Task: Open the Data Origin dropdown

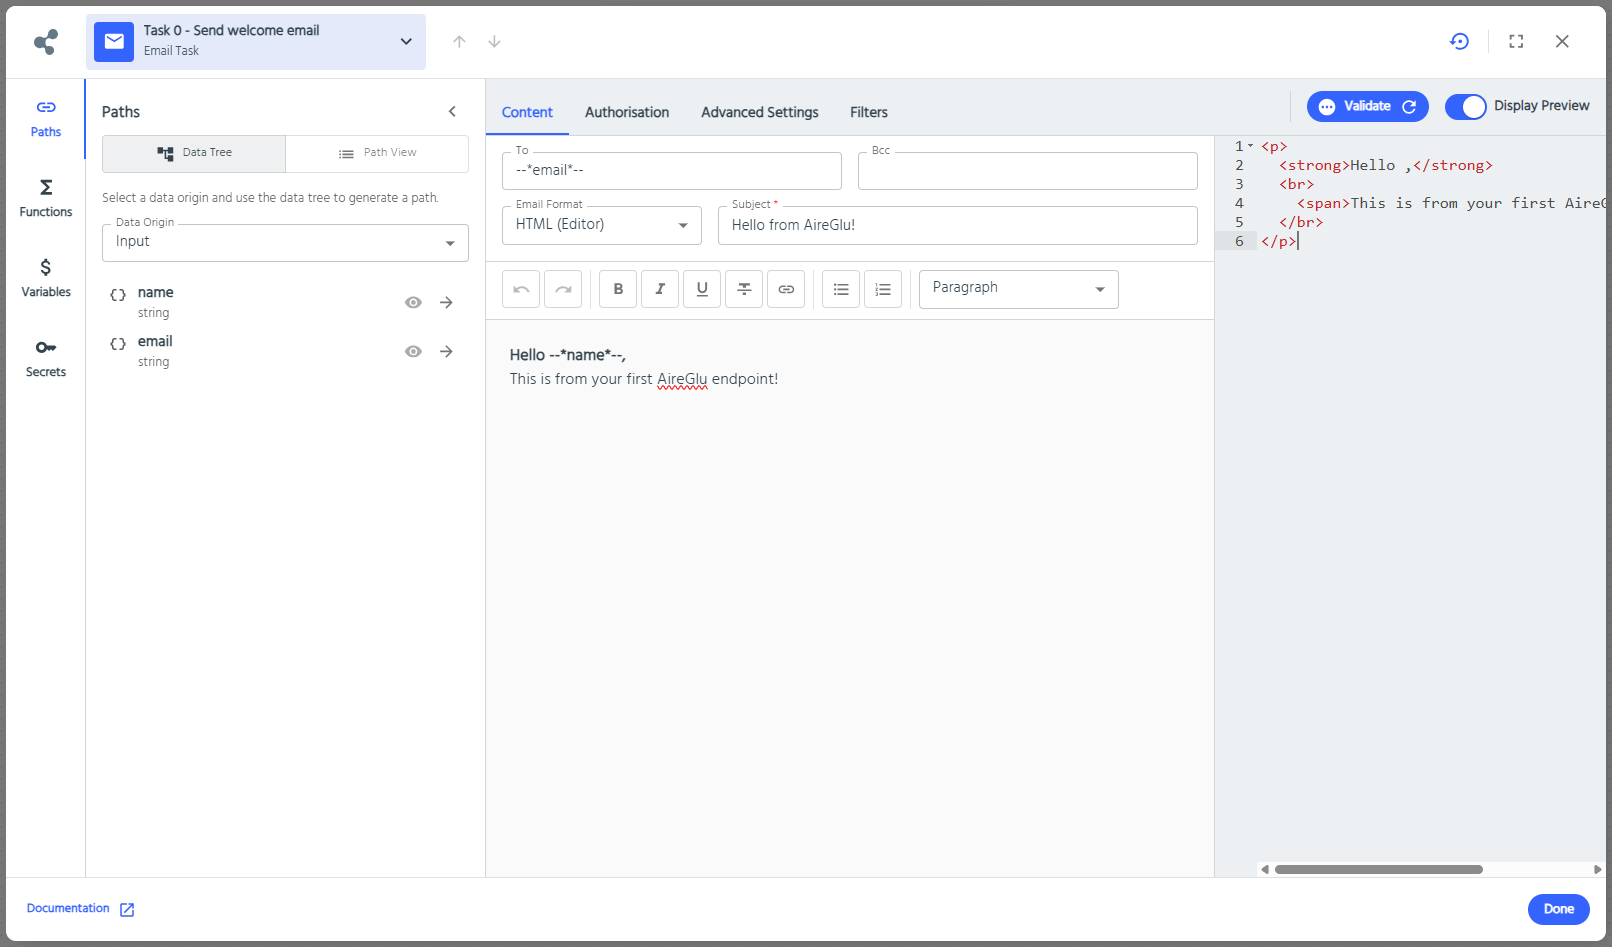Action: pyautogui.click(x=285, y=242)
